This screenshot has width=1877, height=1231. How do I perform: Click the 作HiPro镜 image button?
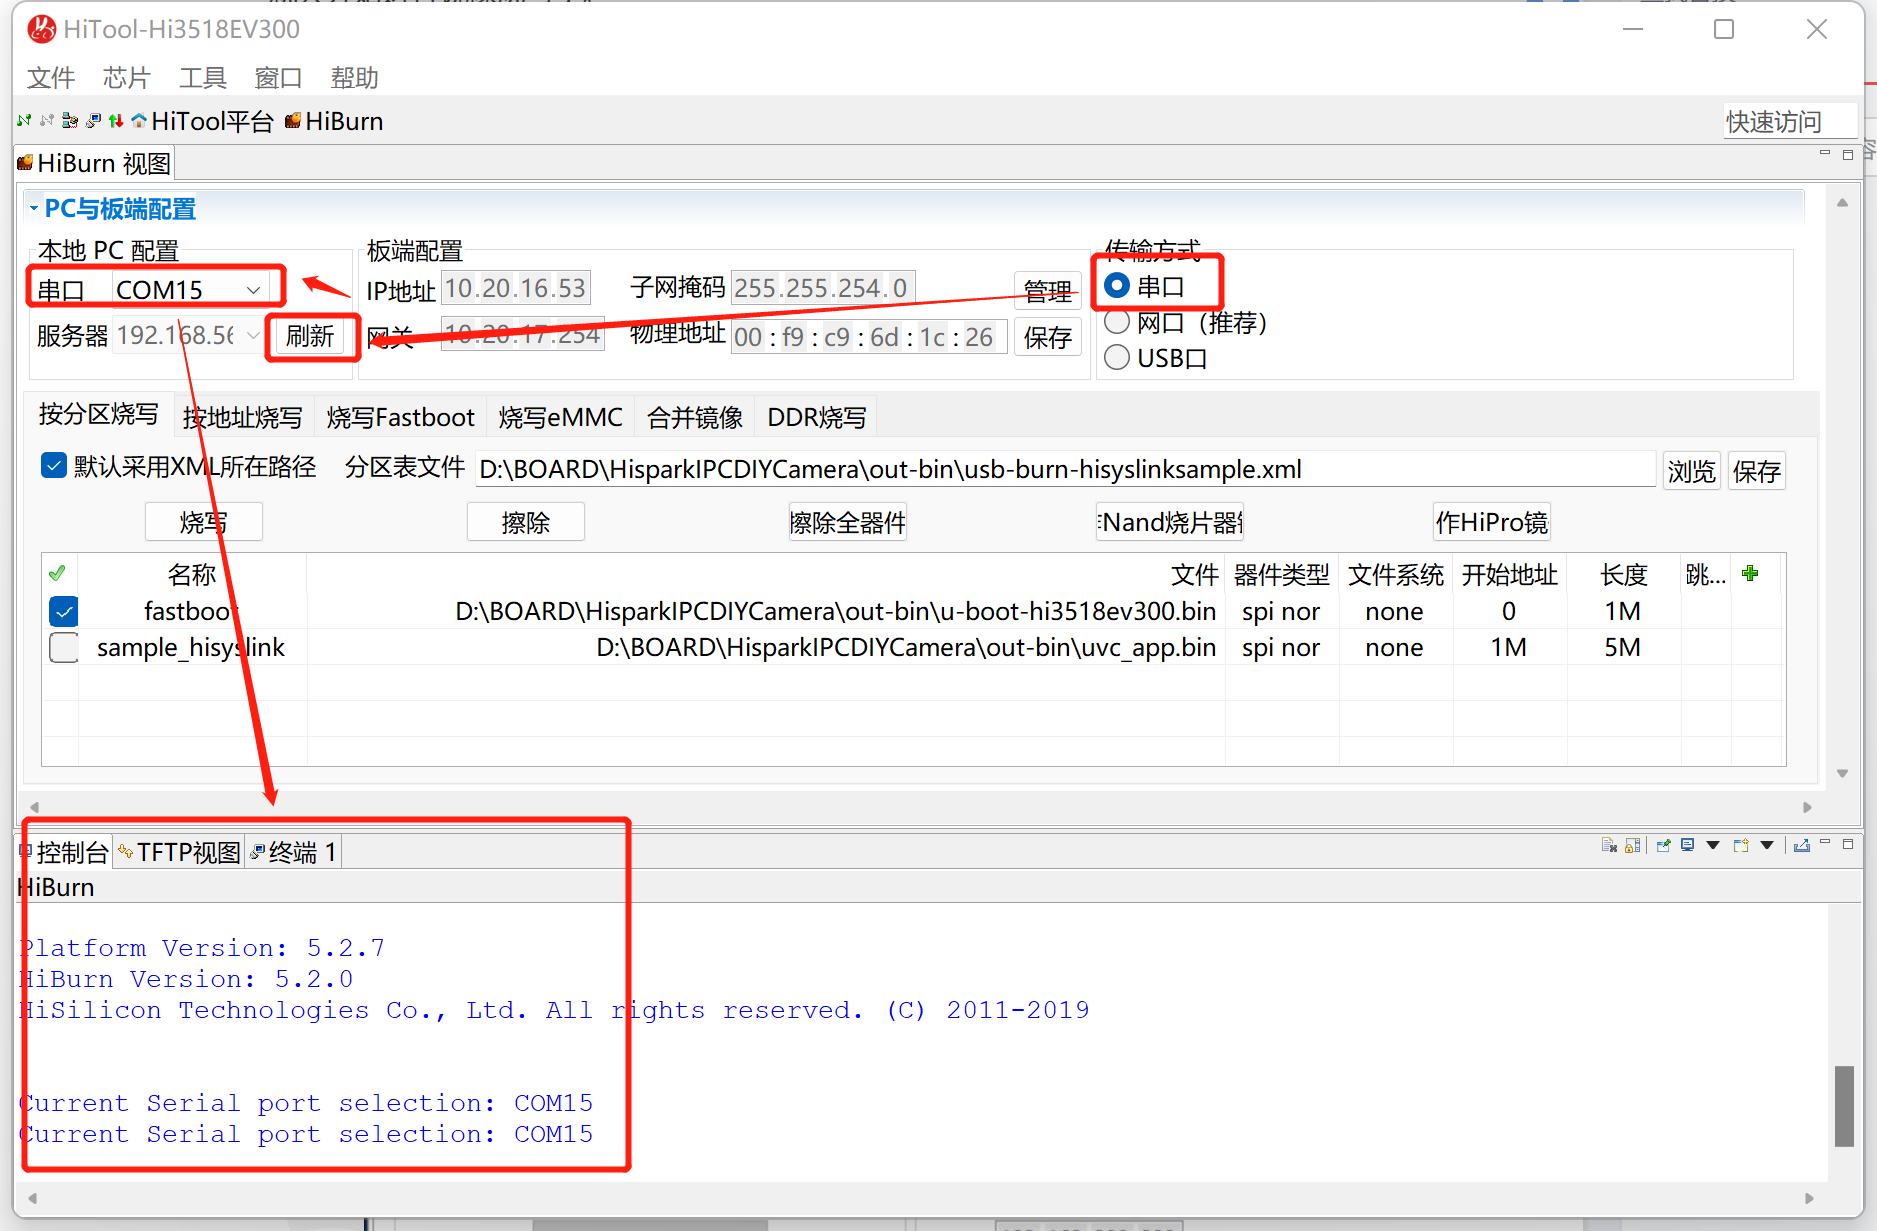pyautogui.click(x=1492, y=522)
